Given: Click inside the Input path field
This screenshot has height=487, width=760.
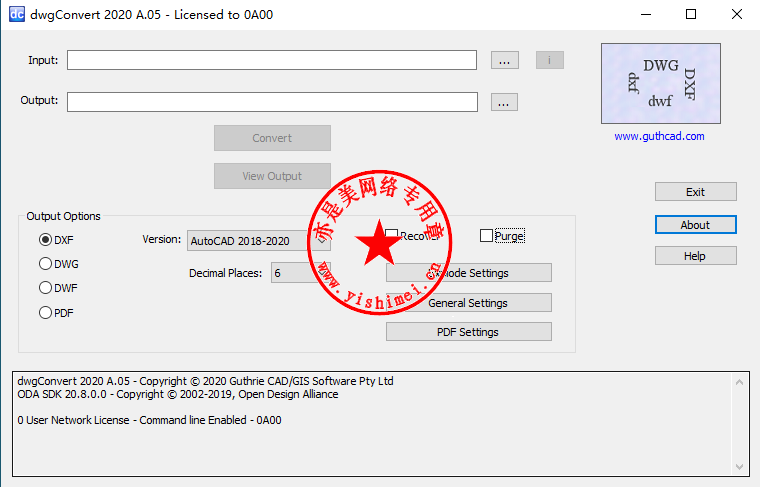Looking at the screenshot, I should coord(272,61).
